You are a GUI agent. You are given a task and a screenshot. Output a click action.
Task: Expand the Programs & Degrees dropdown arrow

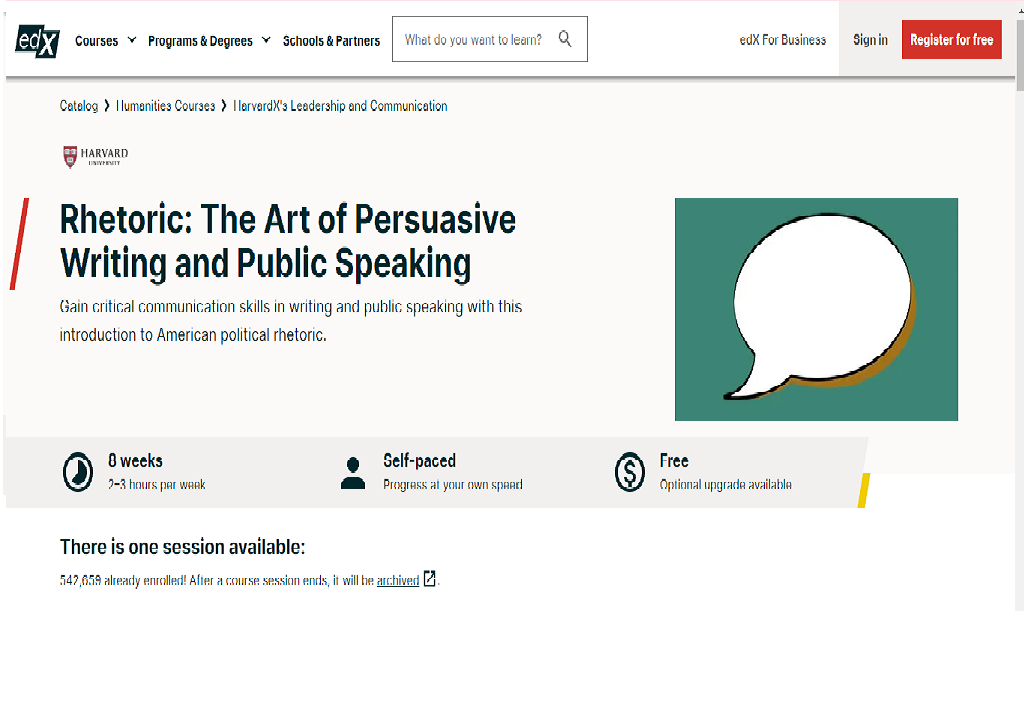pyautogui.click(x=266, y=41)
